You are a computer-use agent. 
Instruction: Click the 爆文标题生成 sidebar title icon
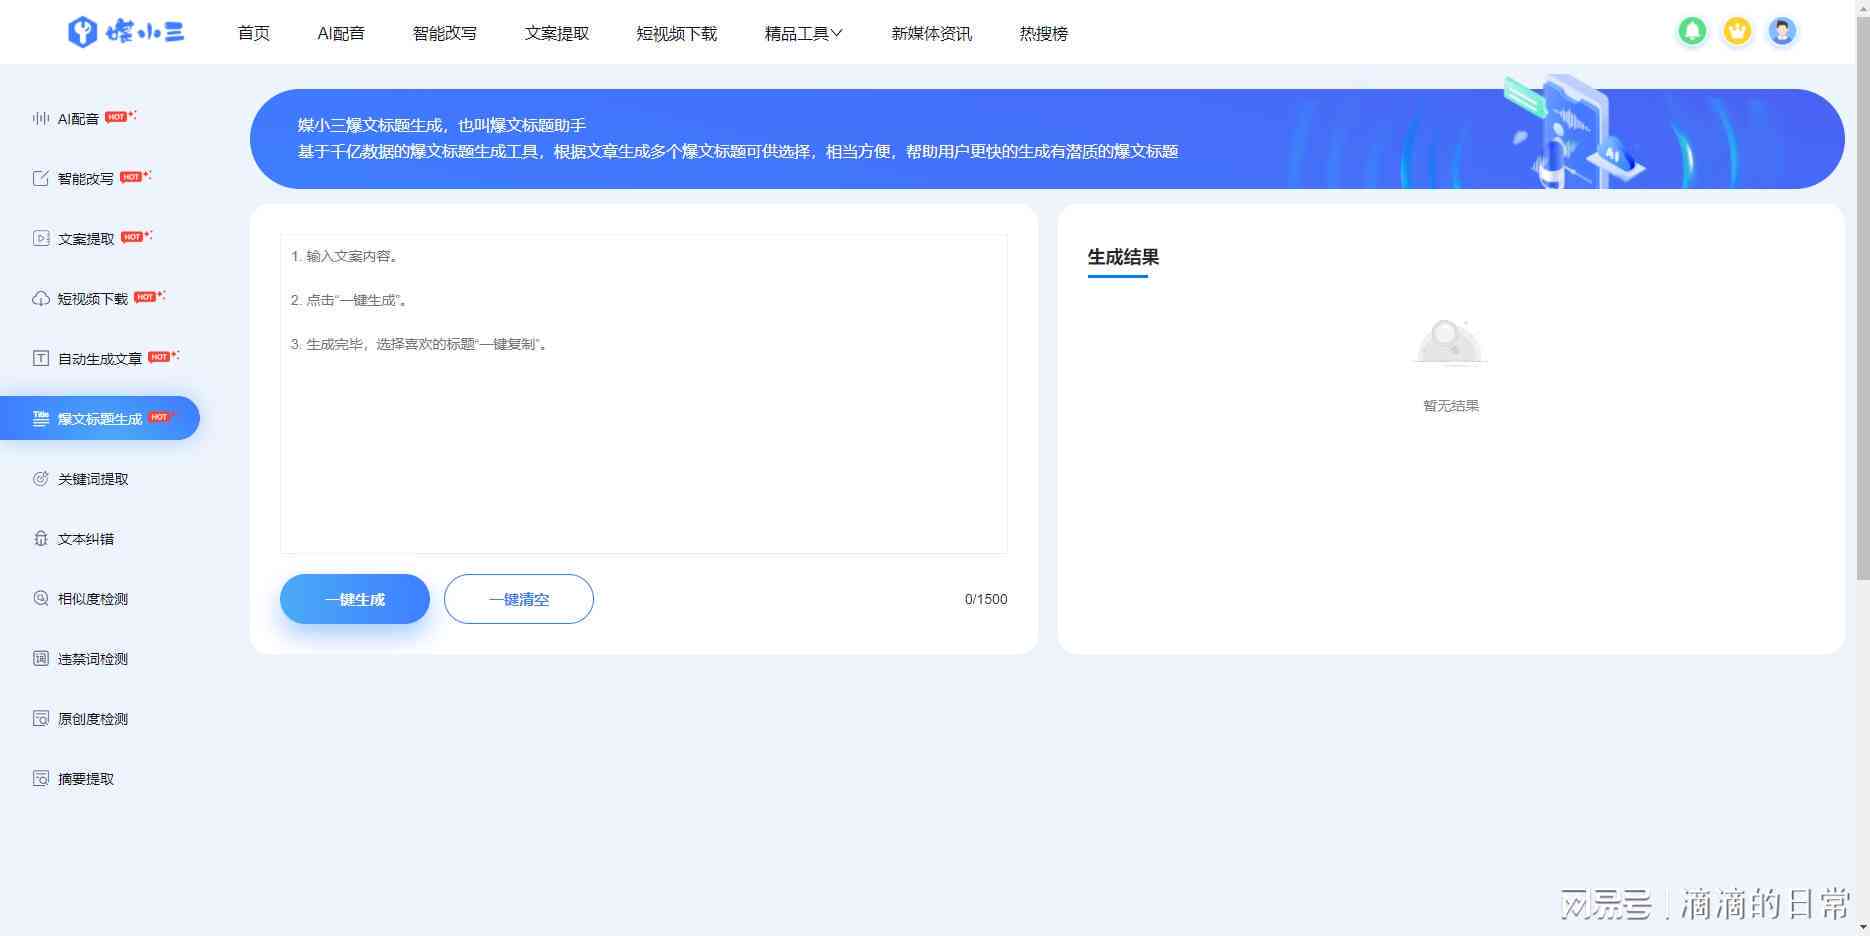(x=41, y=418)
